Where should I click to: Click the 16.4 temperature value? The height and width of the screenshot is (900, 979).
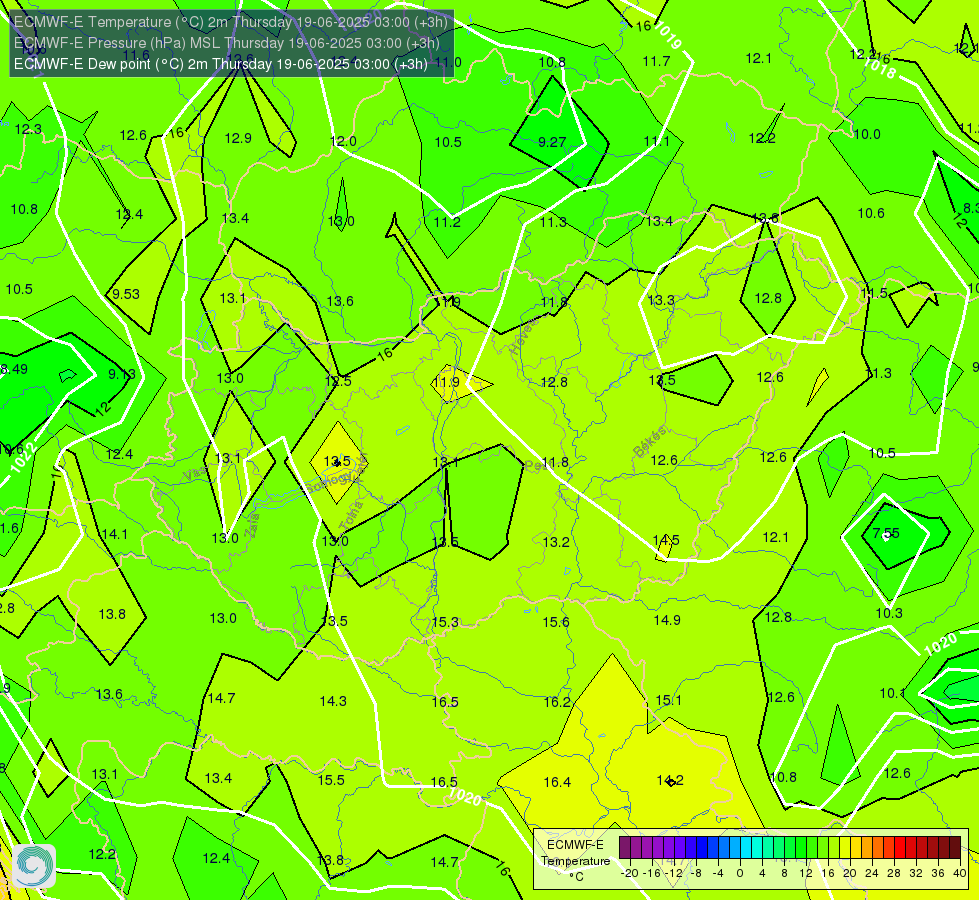point(557,782)
